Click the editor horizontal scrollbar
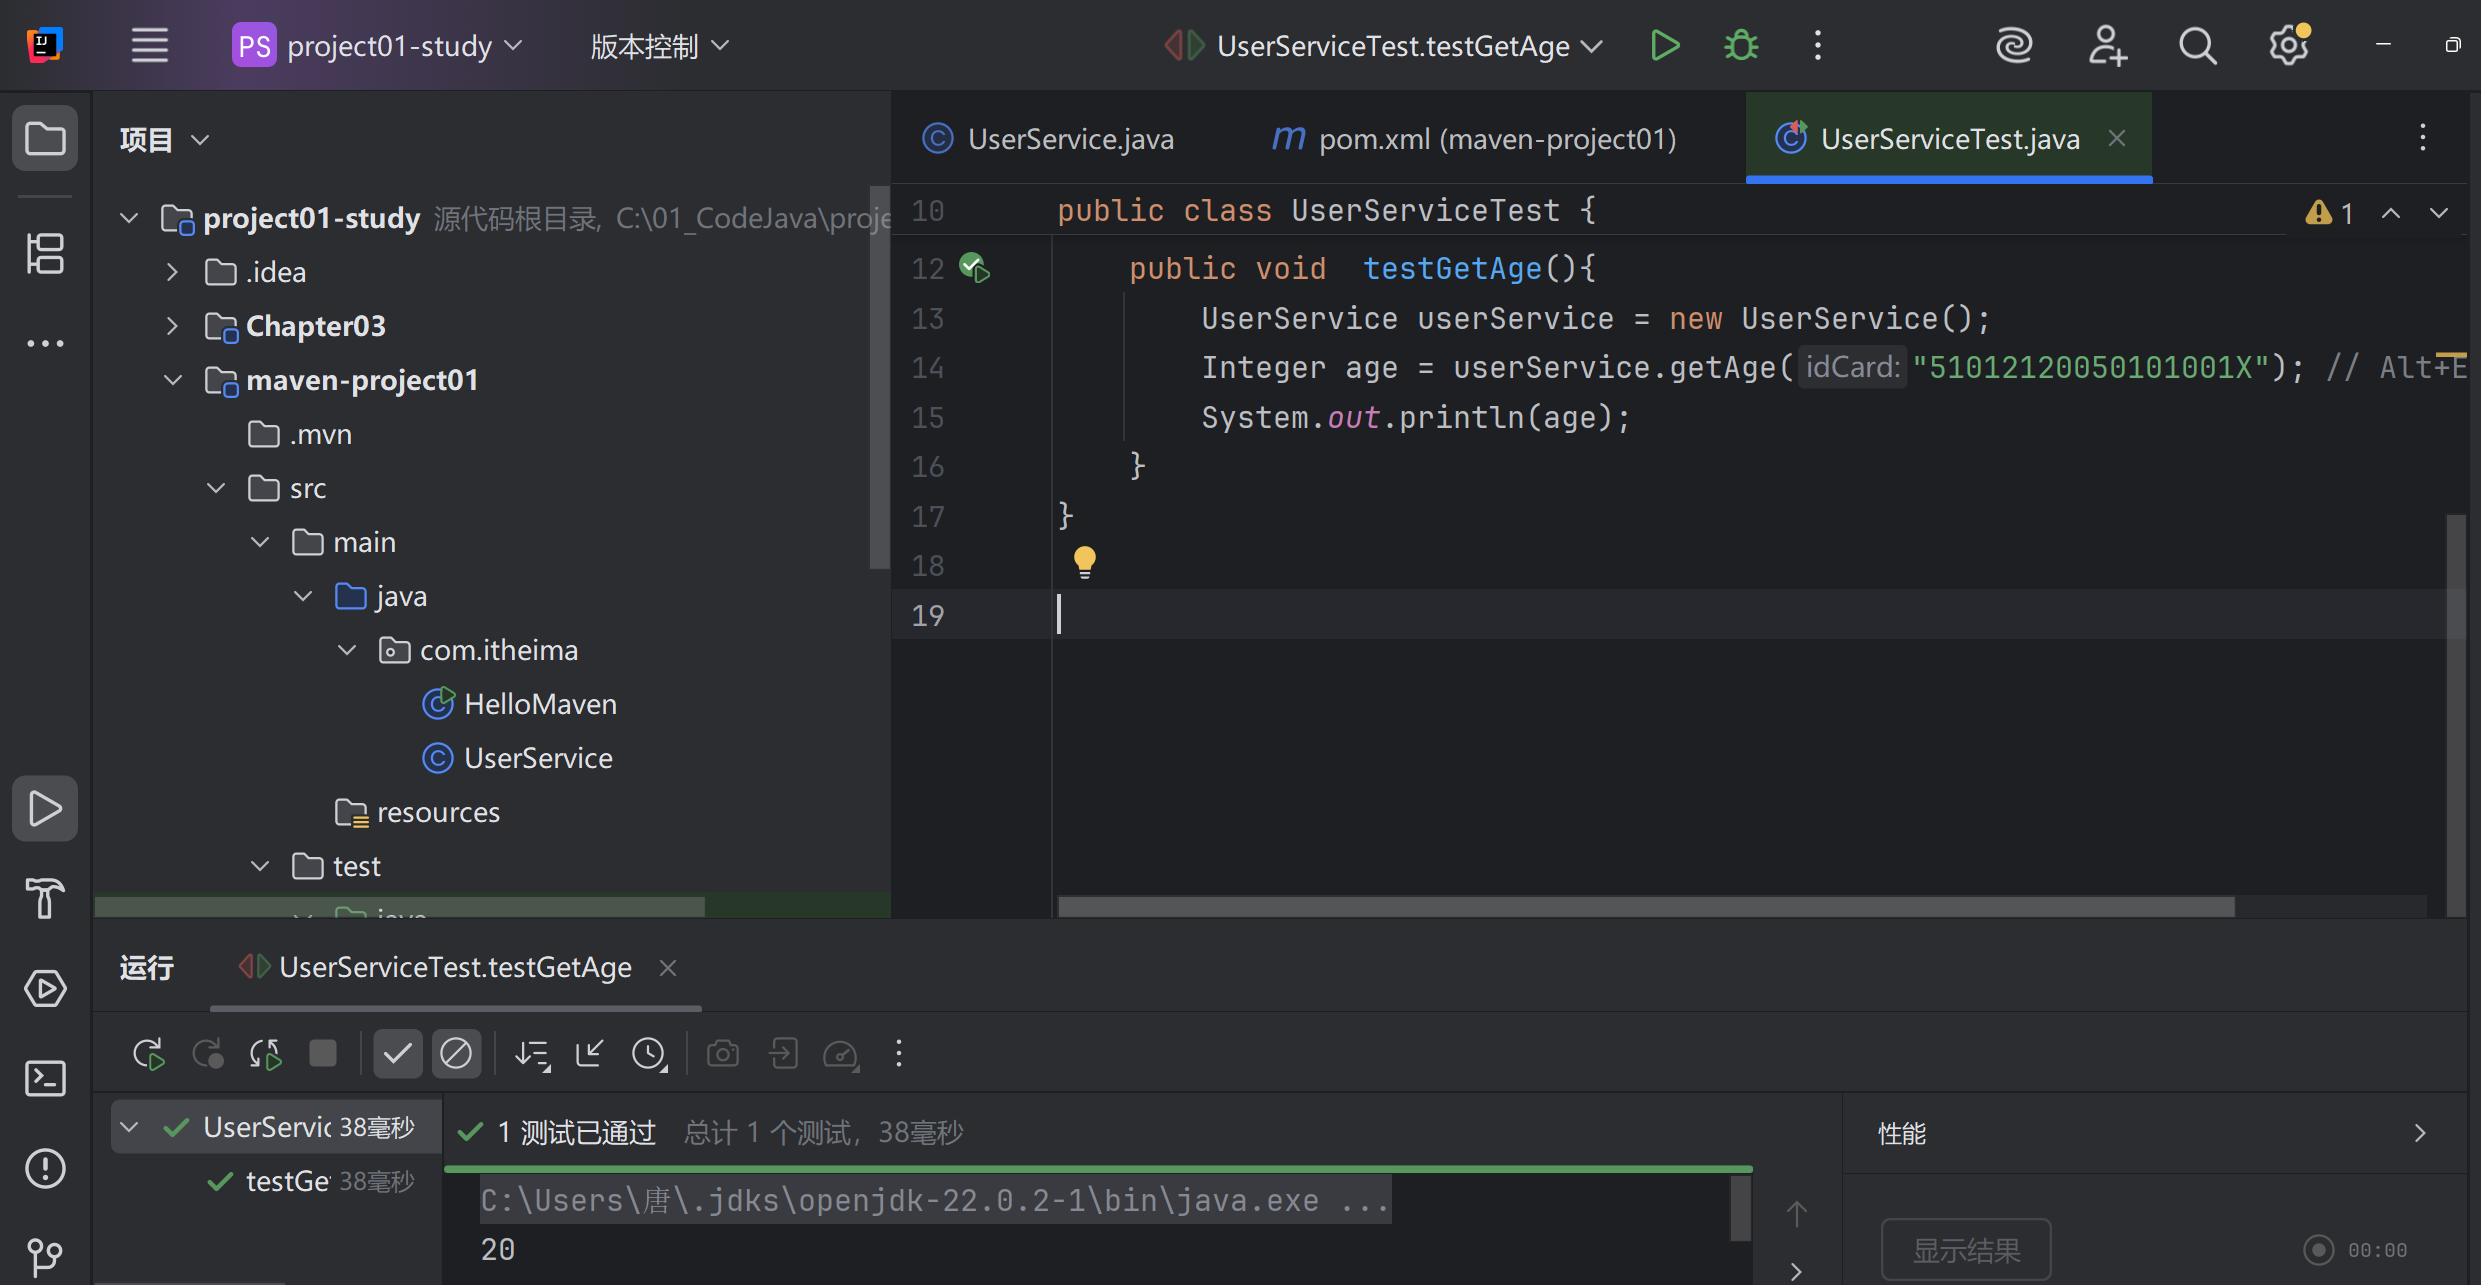 coord(1645,906)
